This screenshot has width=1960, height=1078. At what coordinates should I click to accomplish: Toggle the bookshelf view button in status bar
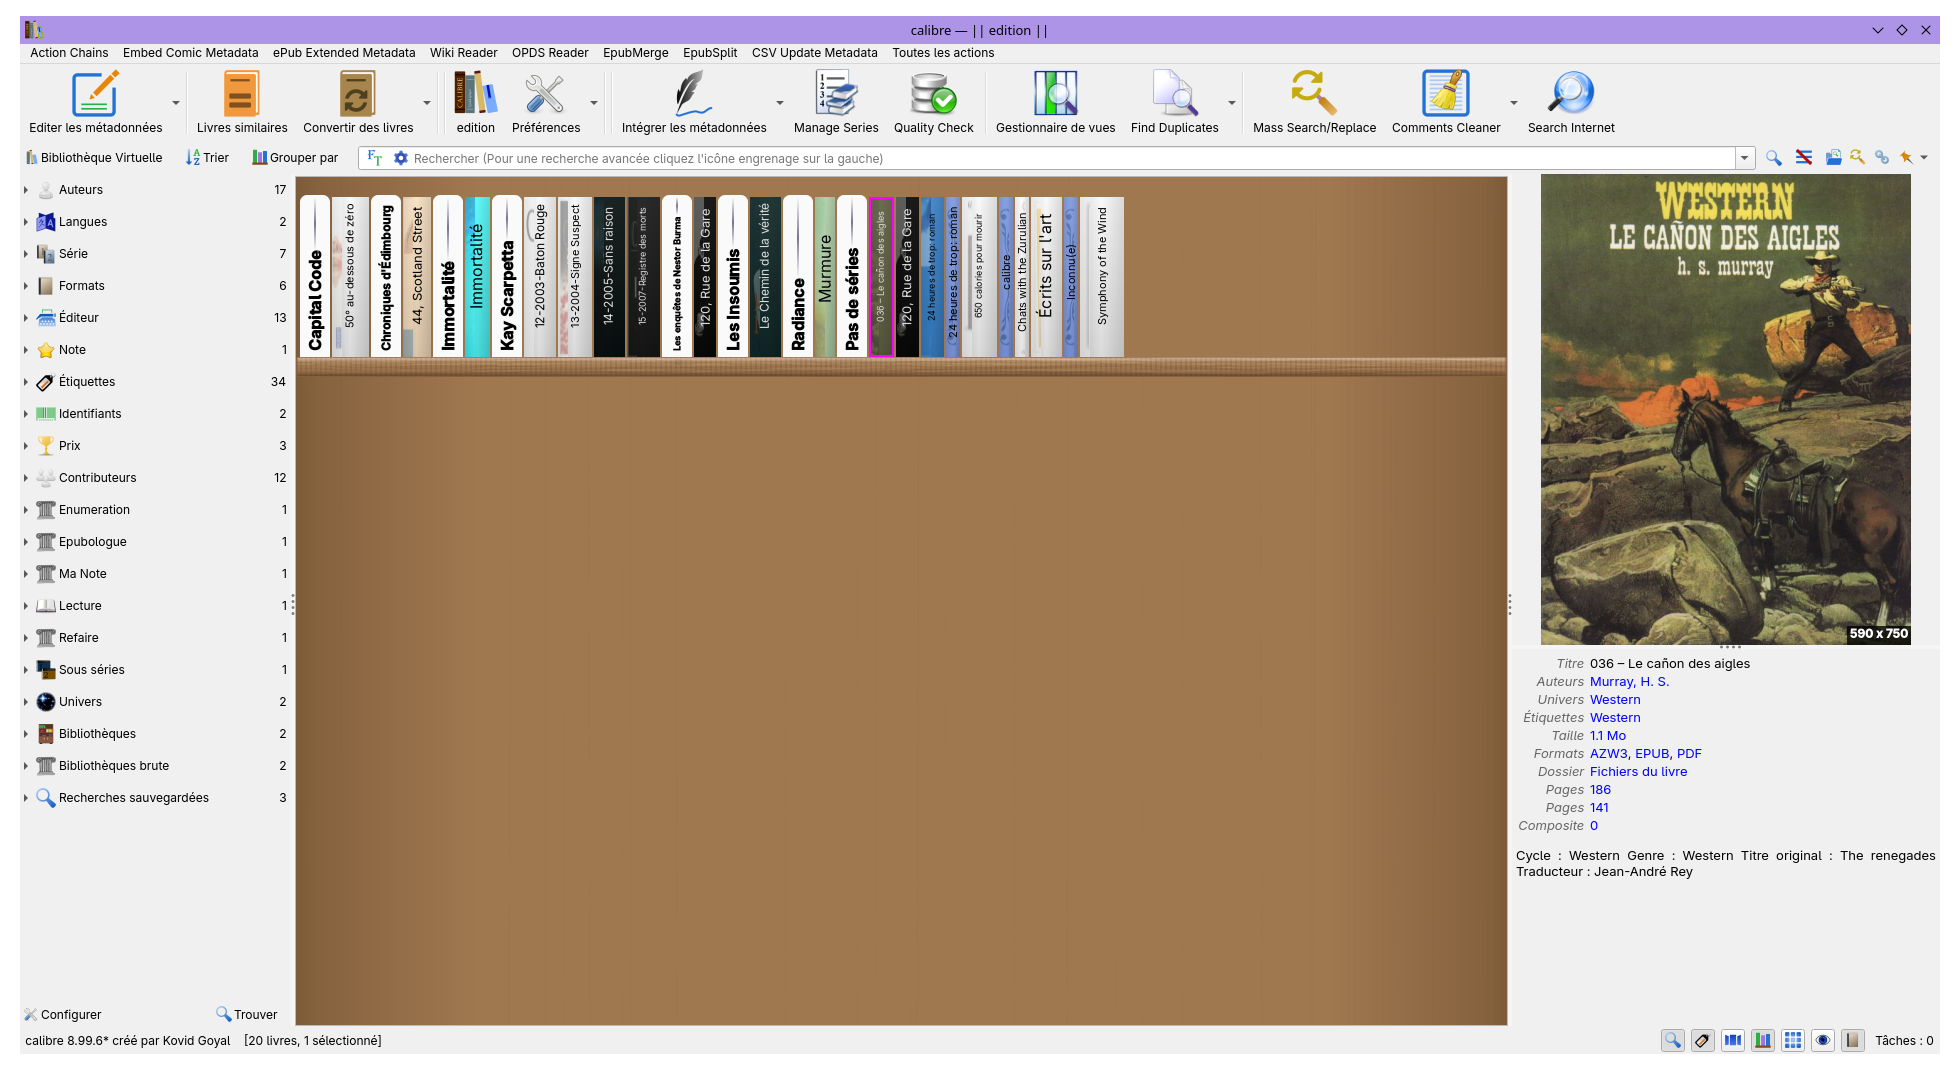[x=1762, y=1041]
